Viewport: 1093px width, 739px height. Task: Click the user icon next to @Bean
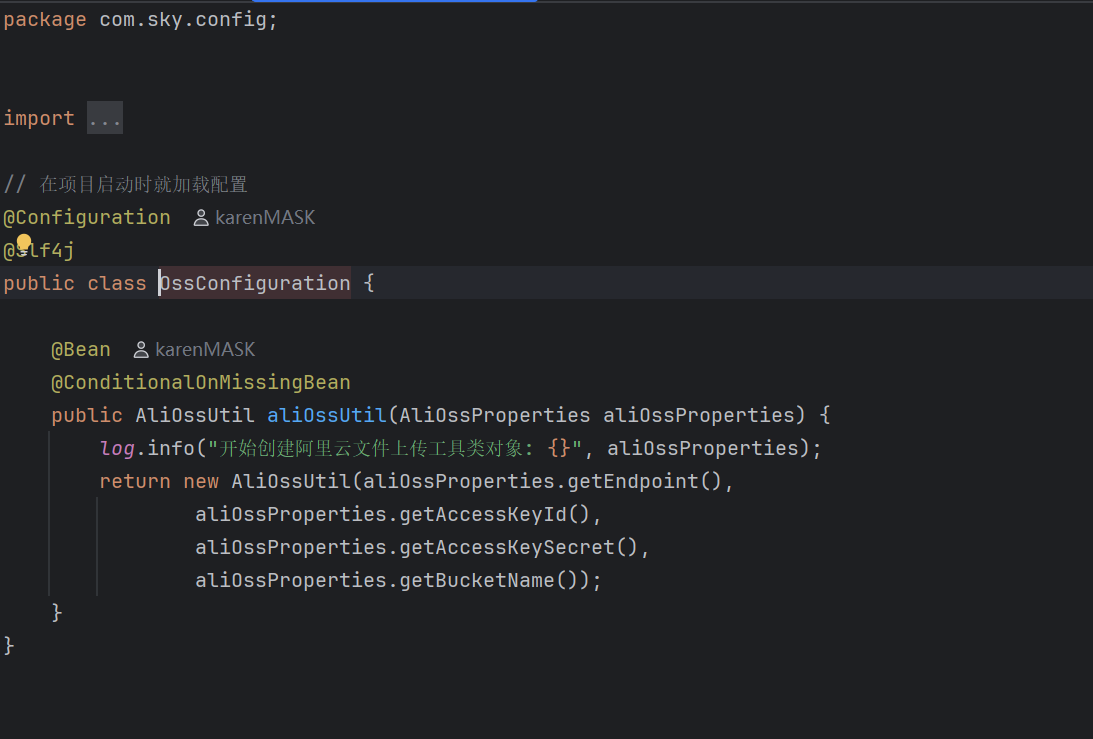click(141, 350)
